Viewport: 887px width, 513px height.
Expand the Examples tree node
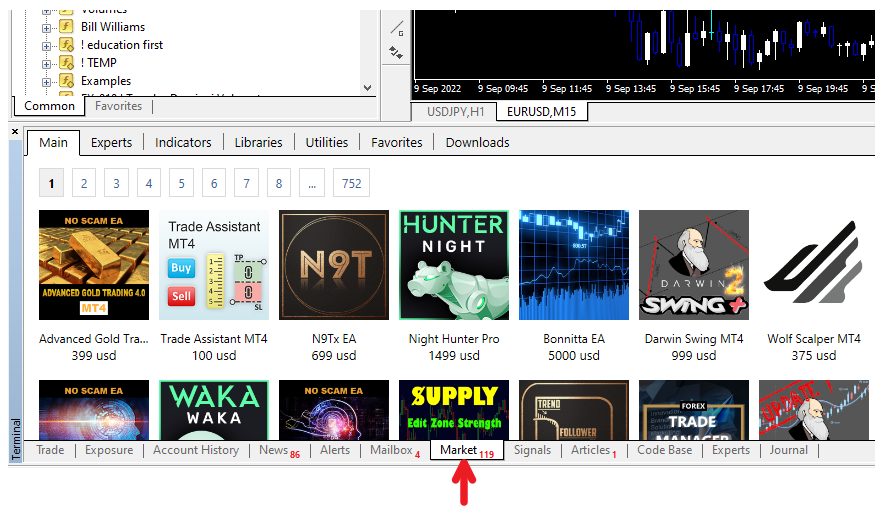(46, 82)
